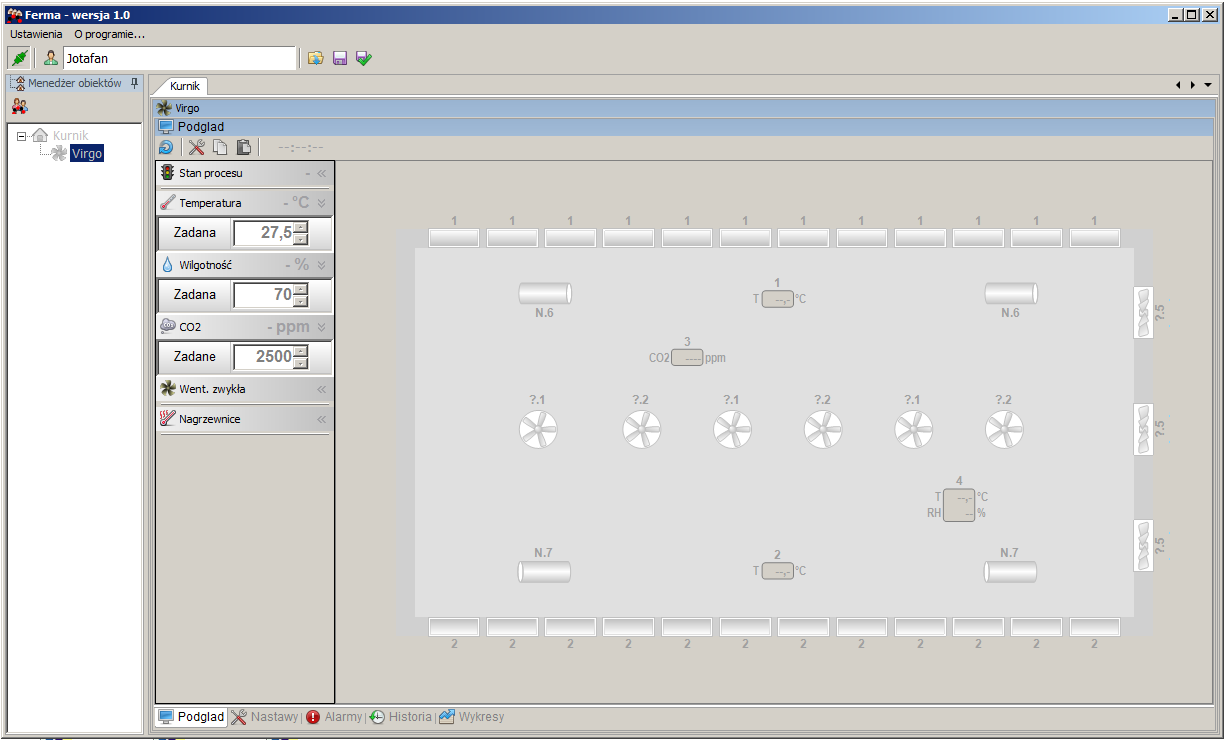
Task: Pin the Menedżer obiektów panel
Action: point(135,83)
